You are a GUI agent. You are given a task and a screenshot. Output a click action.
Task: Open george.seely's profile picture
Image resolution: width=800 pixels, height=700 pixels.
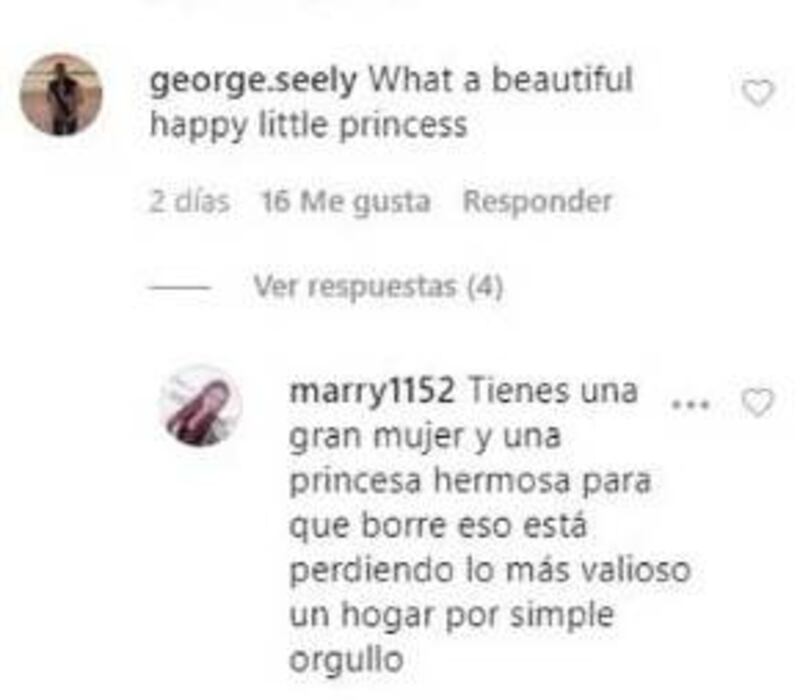coord(61,95)
